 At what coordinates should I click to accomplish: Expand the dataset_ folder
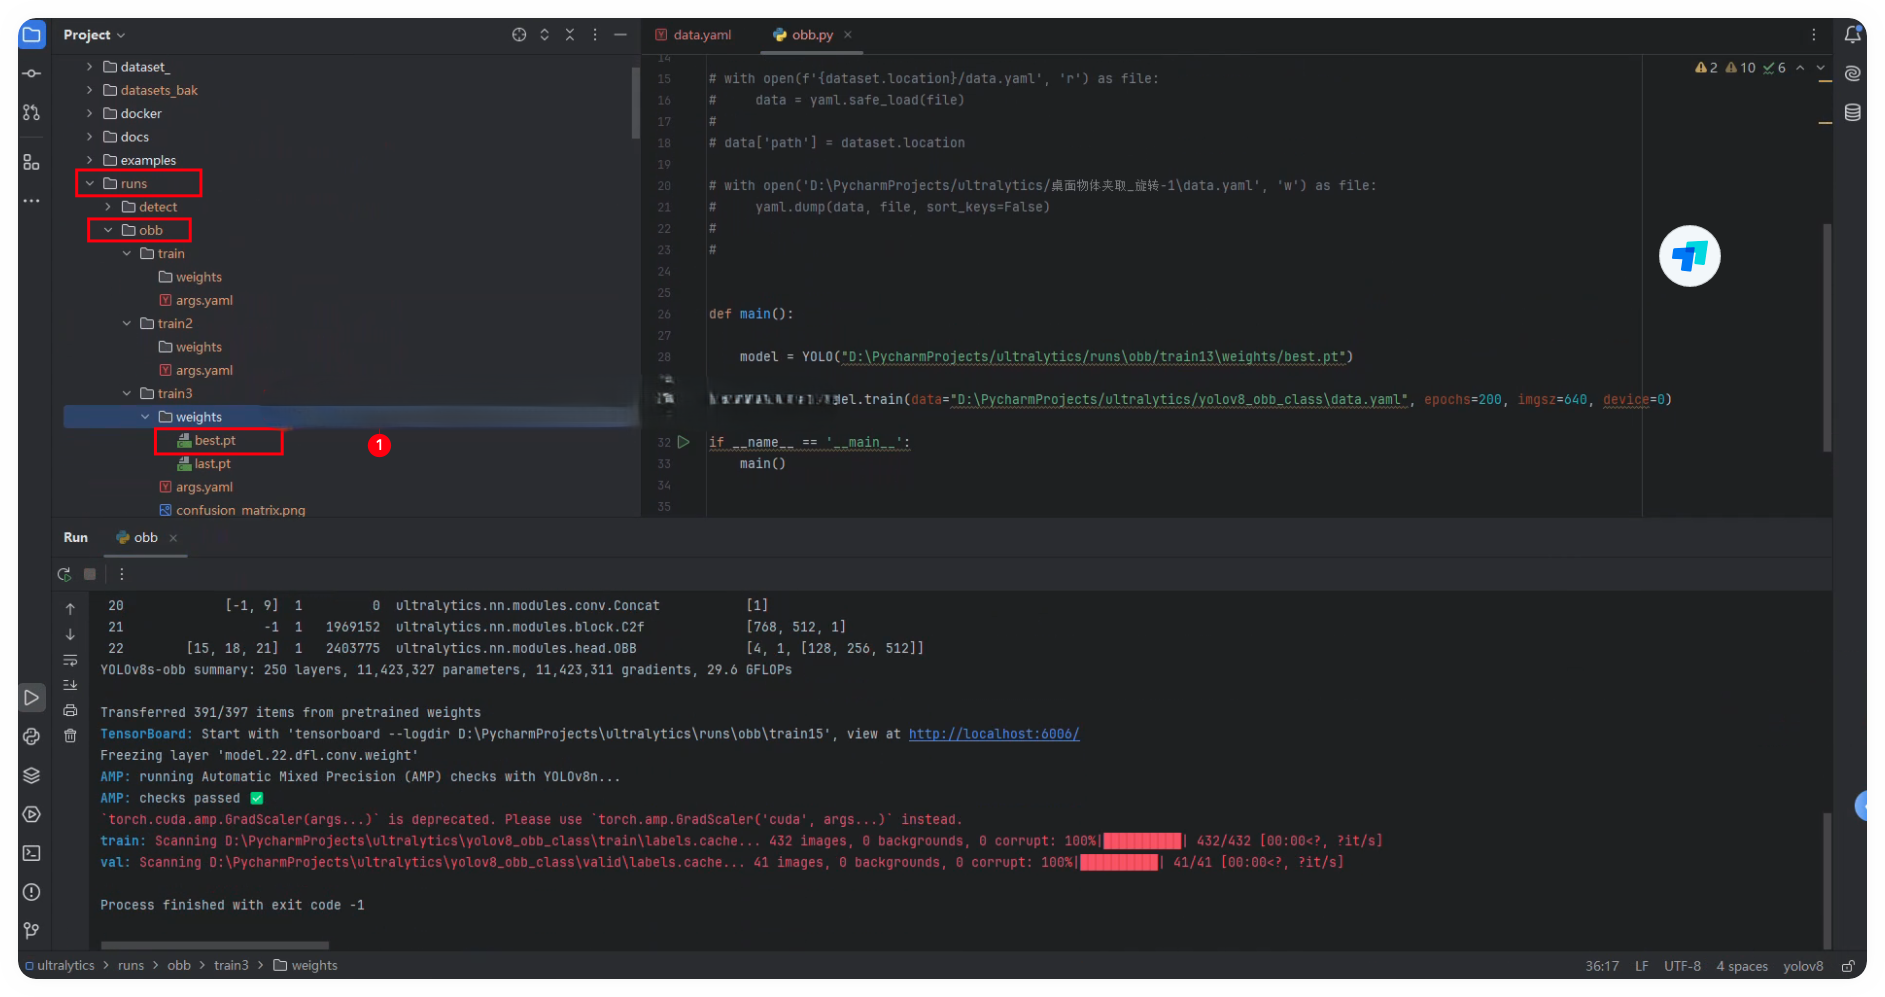coord(90,67)
